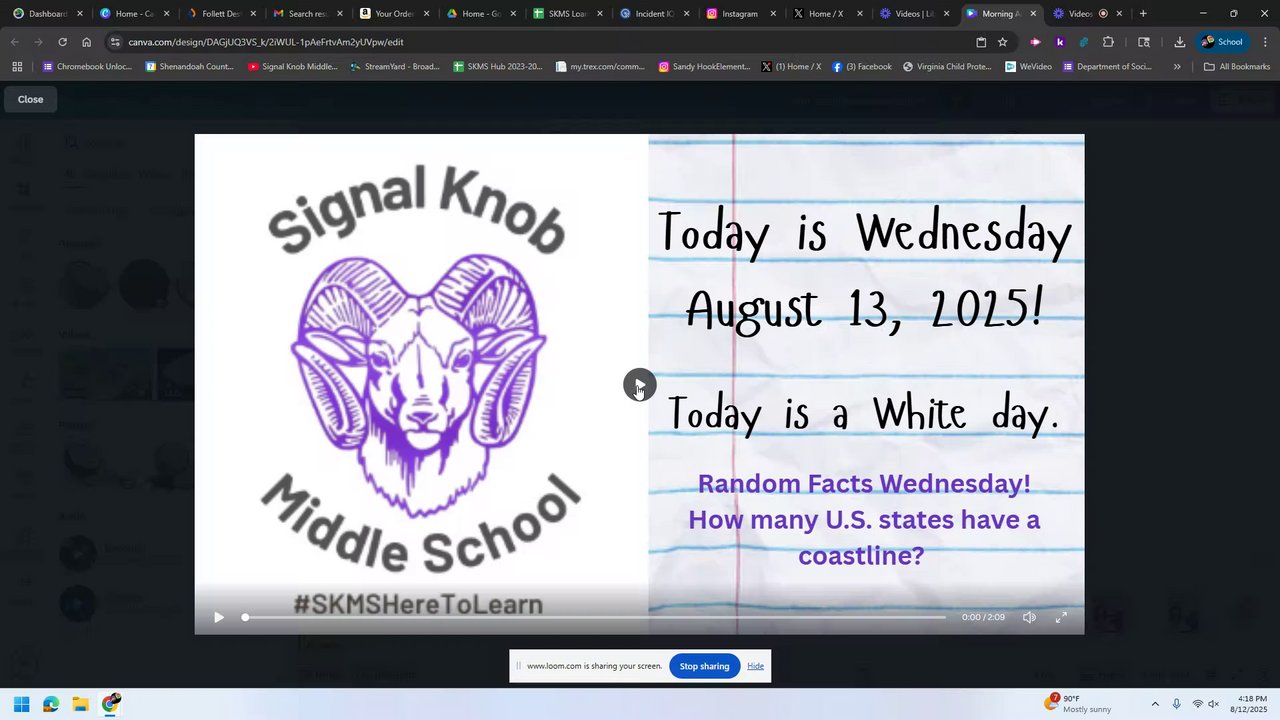The width and height of the screenshot is (1280, 720).
Task: Open the taskbar muted volume icon
Action: coord(1214,704)
